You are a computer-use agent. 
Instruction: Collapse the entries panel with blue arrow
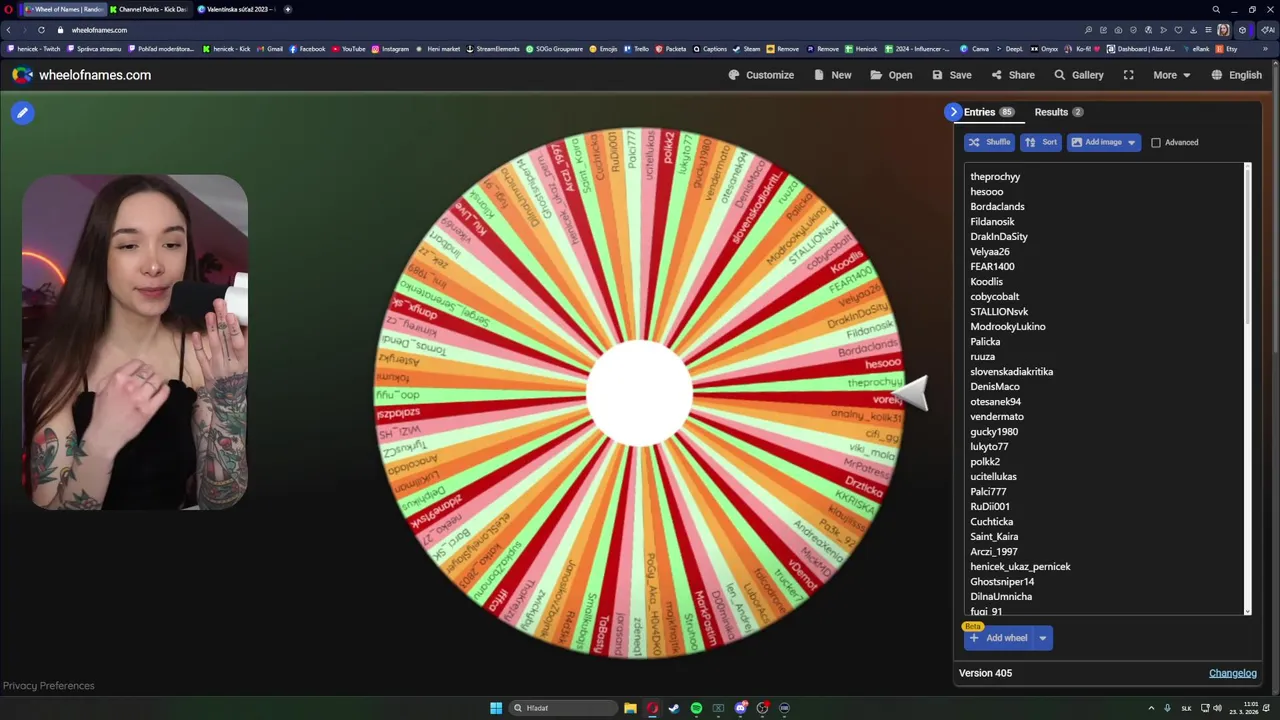click(x=953, y=112)
